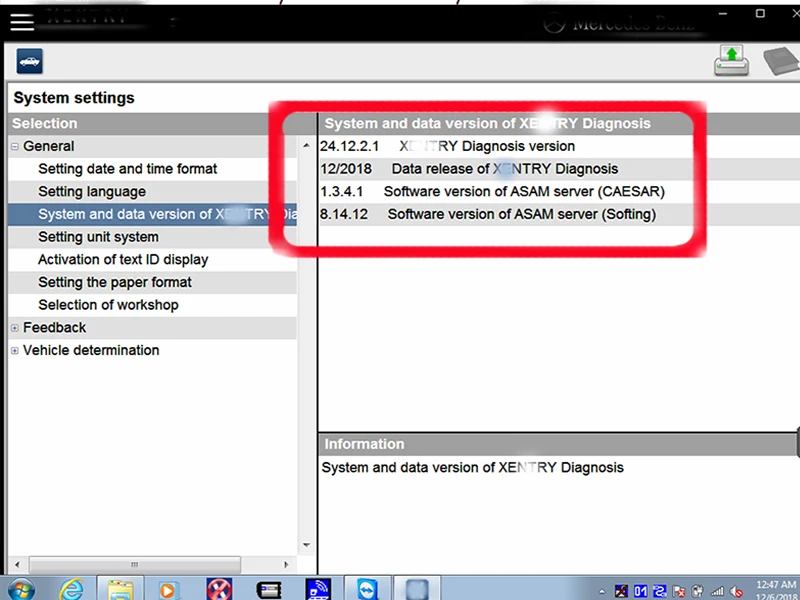Click the network signal bars tray icon
Screen dimensions: 800x600
pos(717,591)
